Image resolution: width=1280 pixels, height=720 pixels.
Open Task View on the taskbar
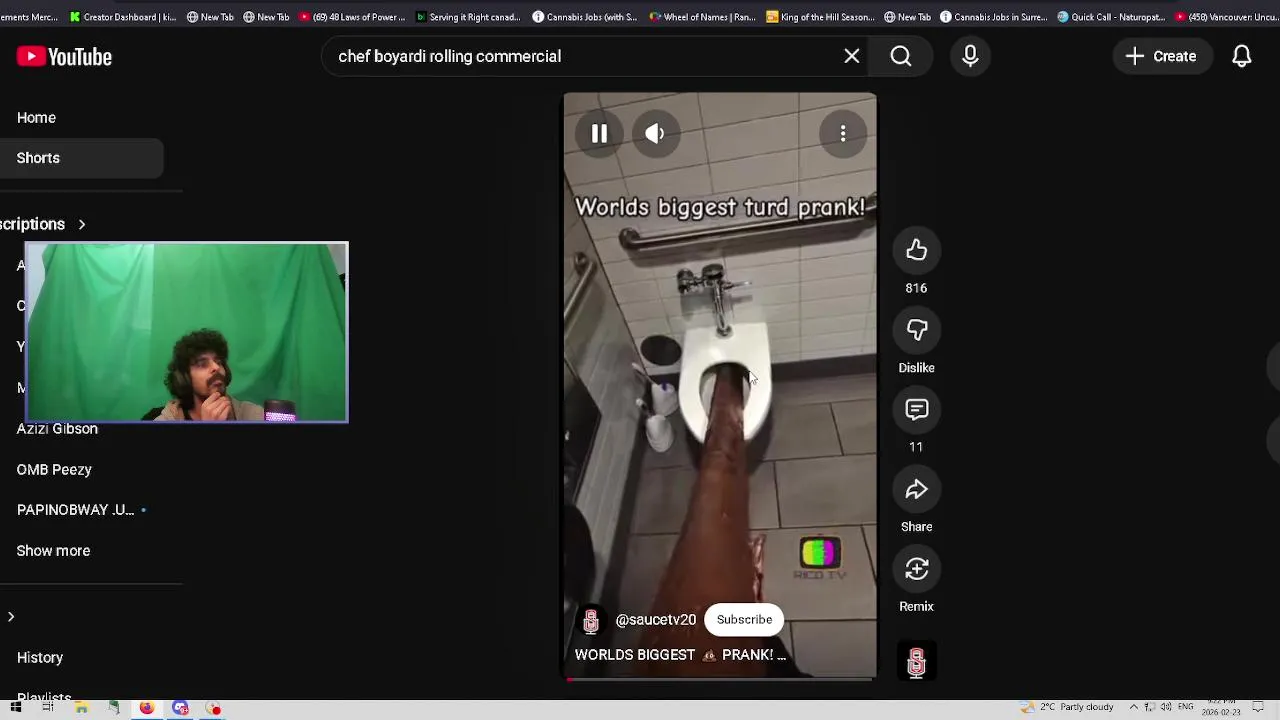[47, 709]
